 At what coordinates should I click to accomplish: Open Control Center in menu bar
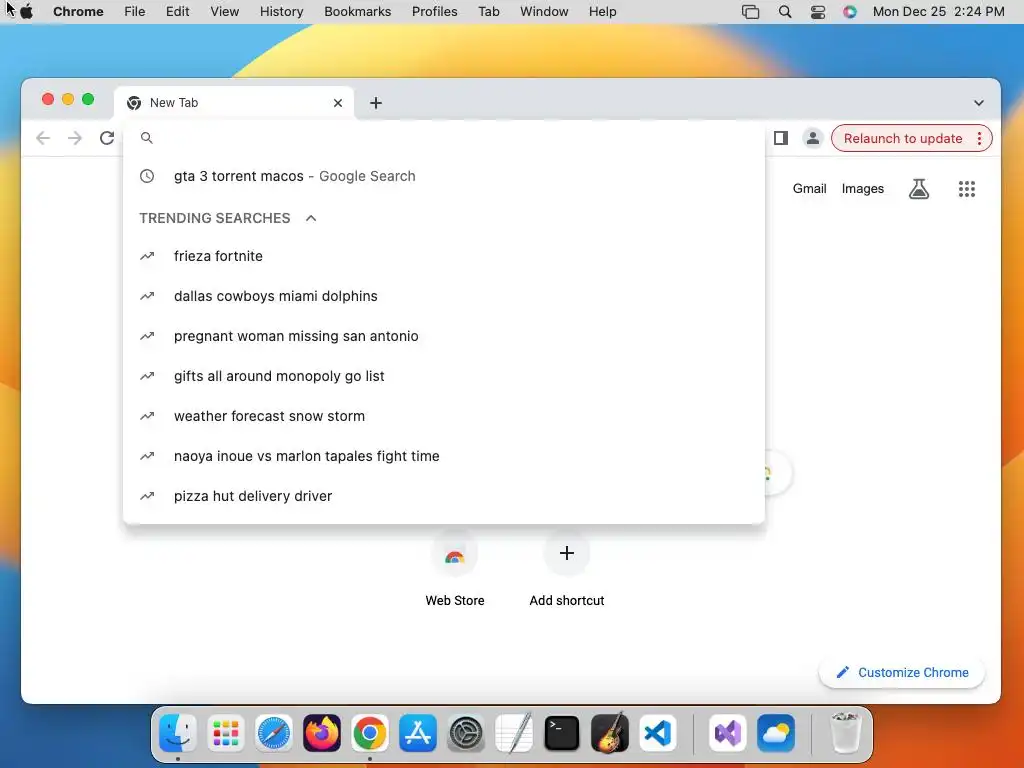818,12
